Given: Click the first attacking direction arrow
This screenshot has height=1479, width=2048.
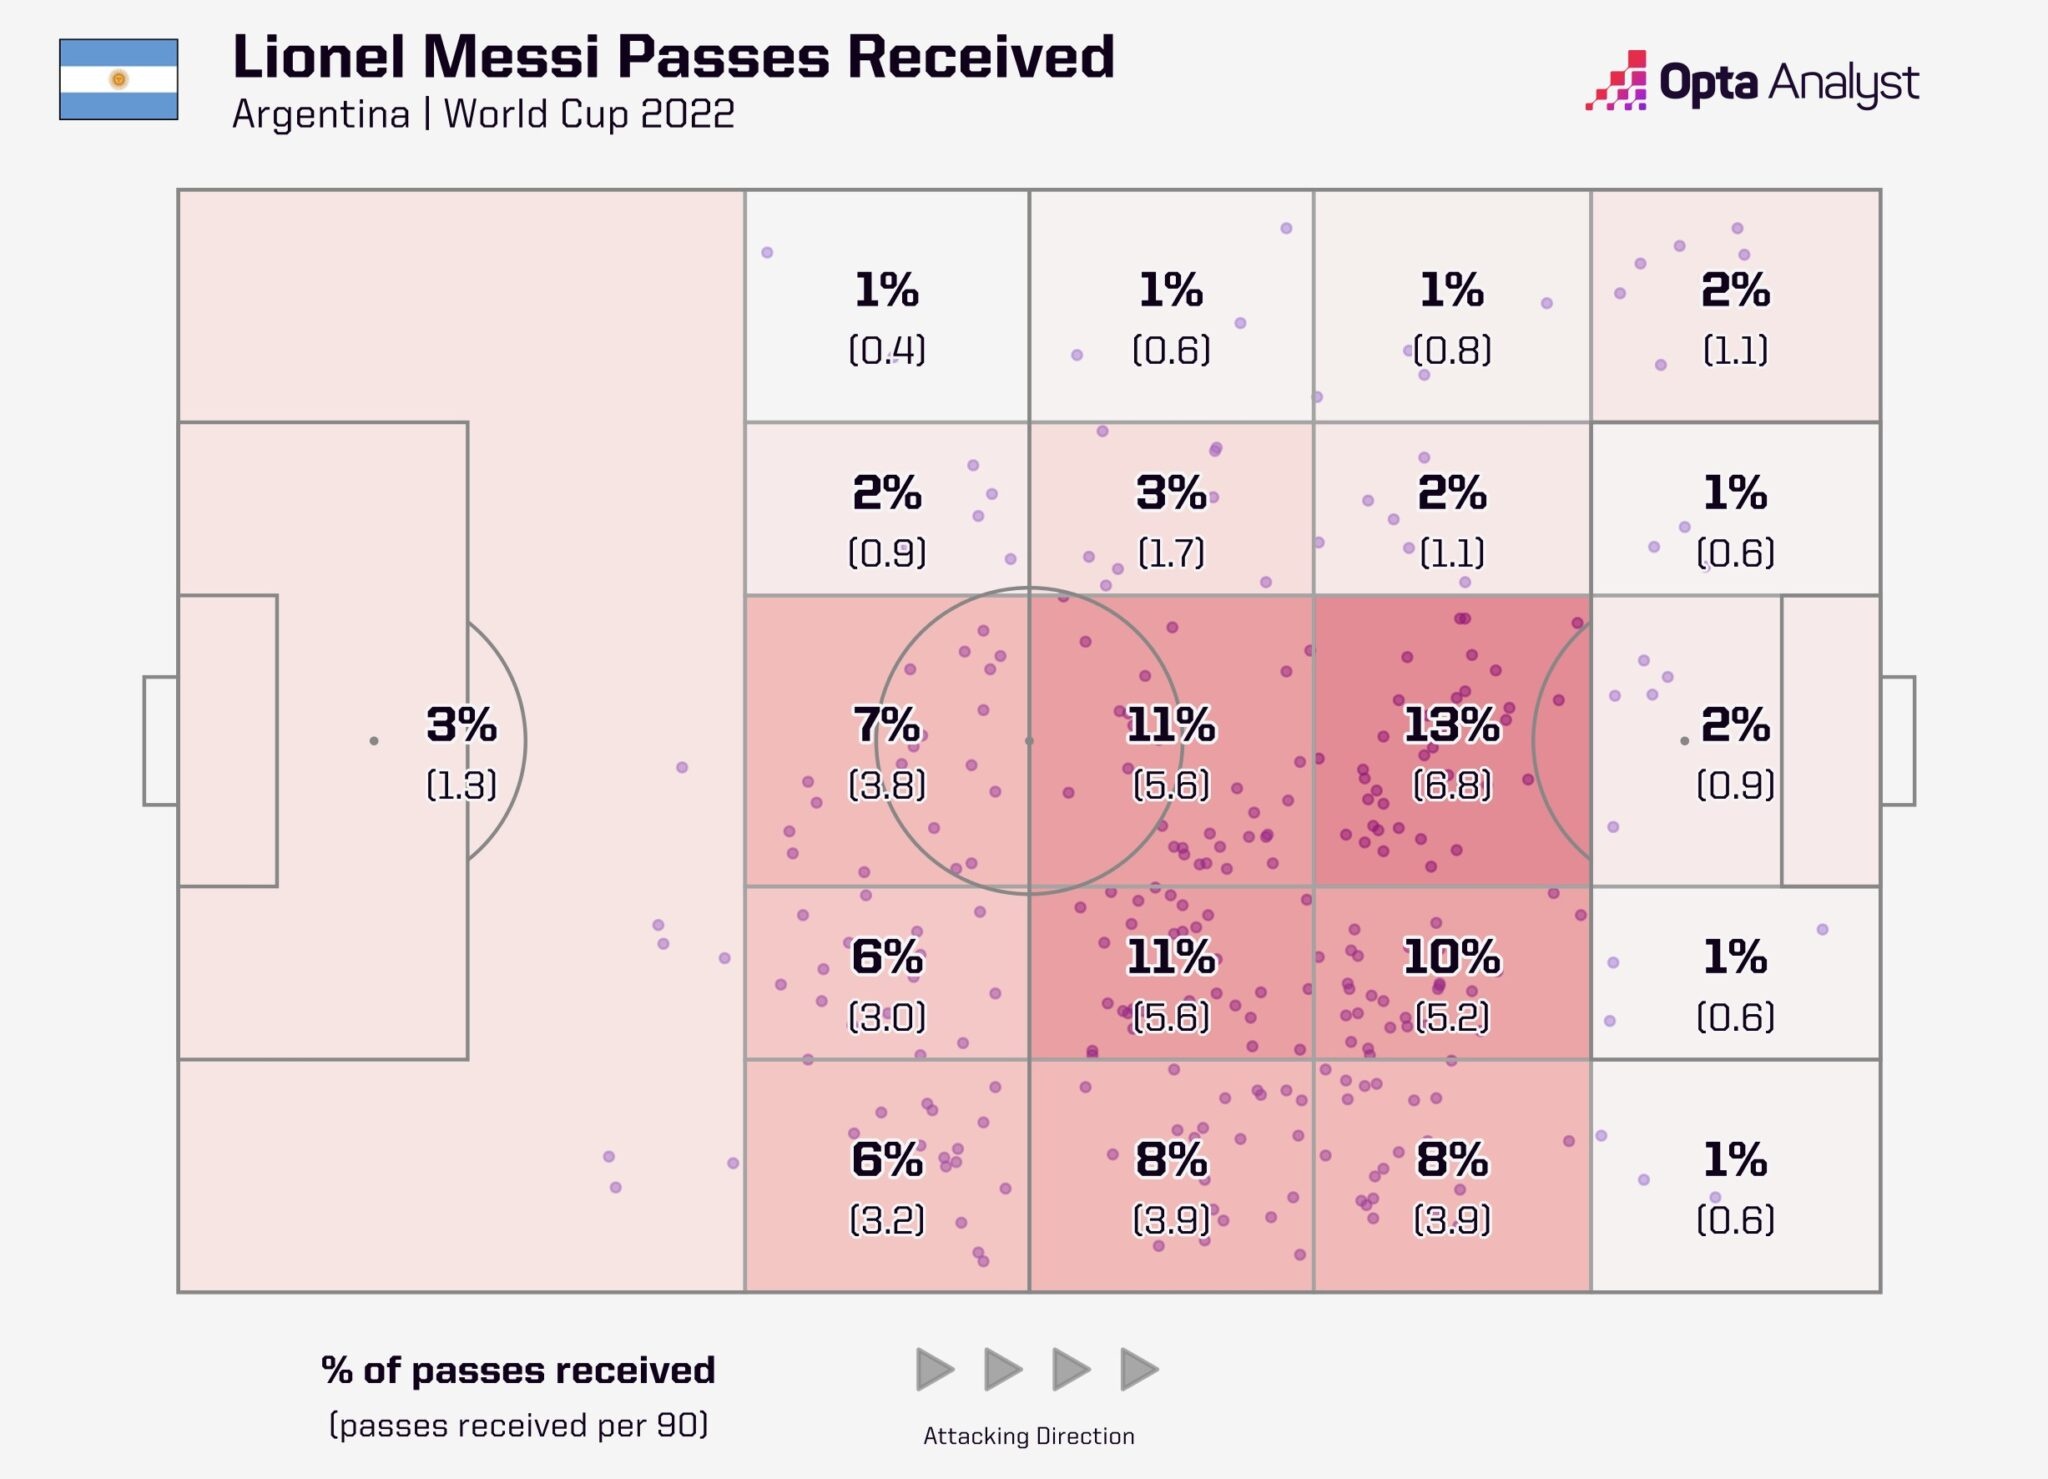Looking at the screenshot, I should 935,1369.
